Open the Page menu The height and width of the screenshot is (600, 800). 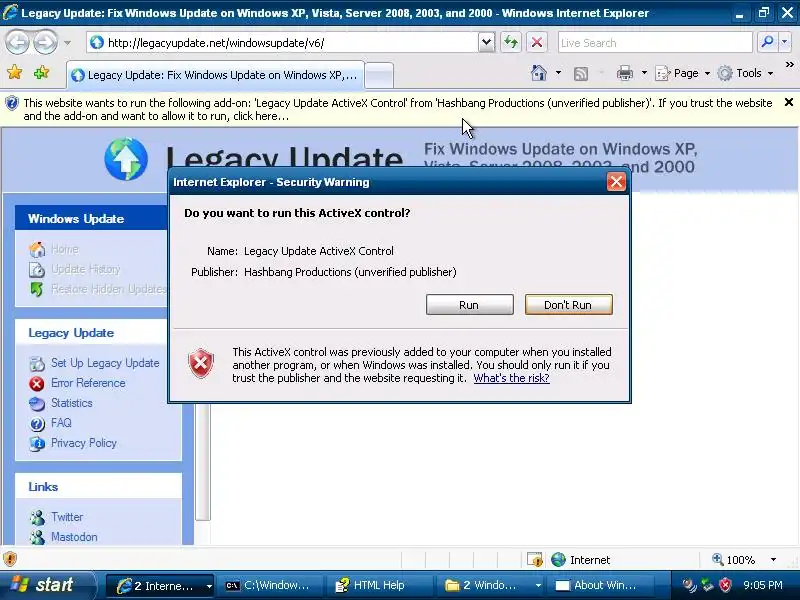682,73
